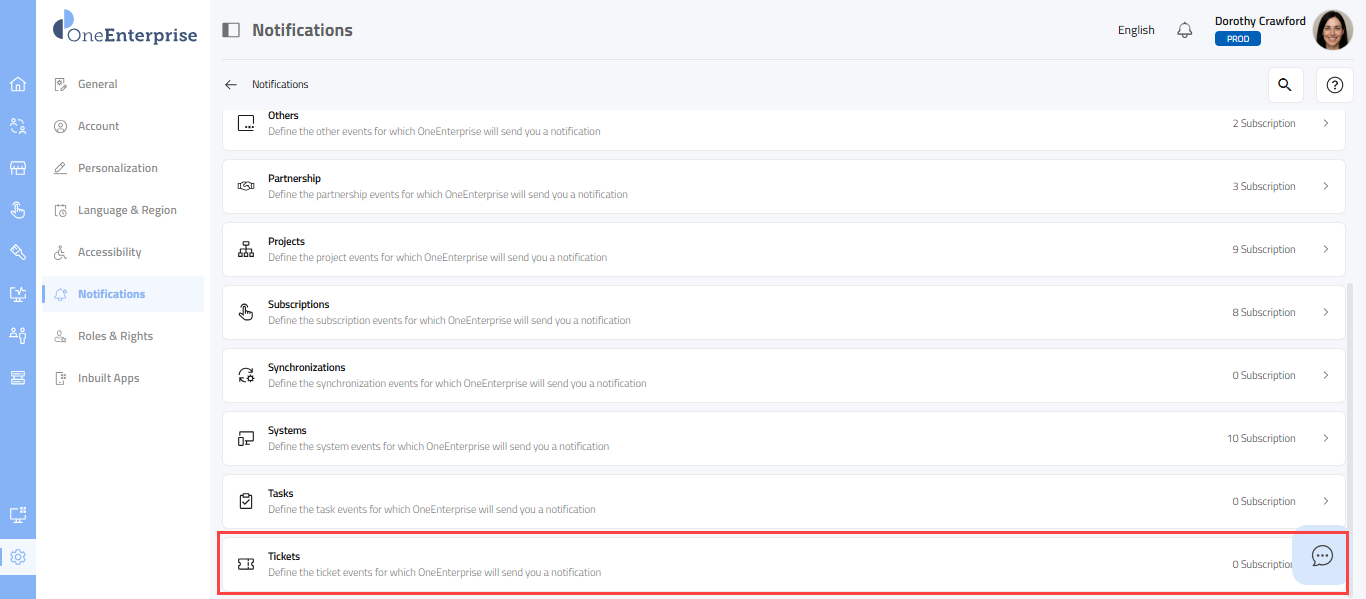Open the chat bubble widget

(1322, 556)
